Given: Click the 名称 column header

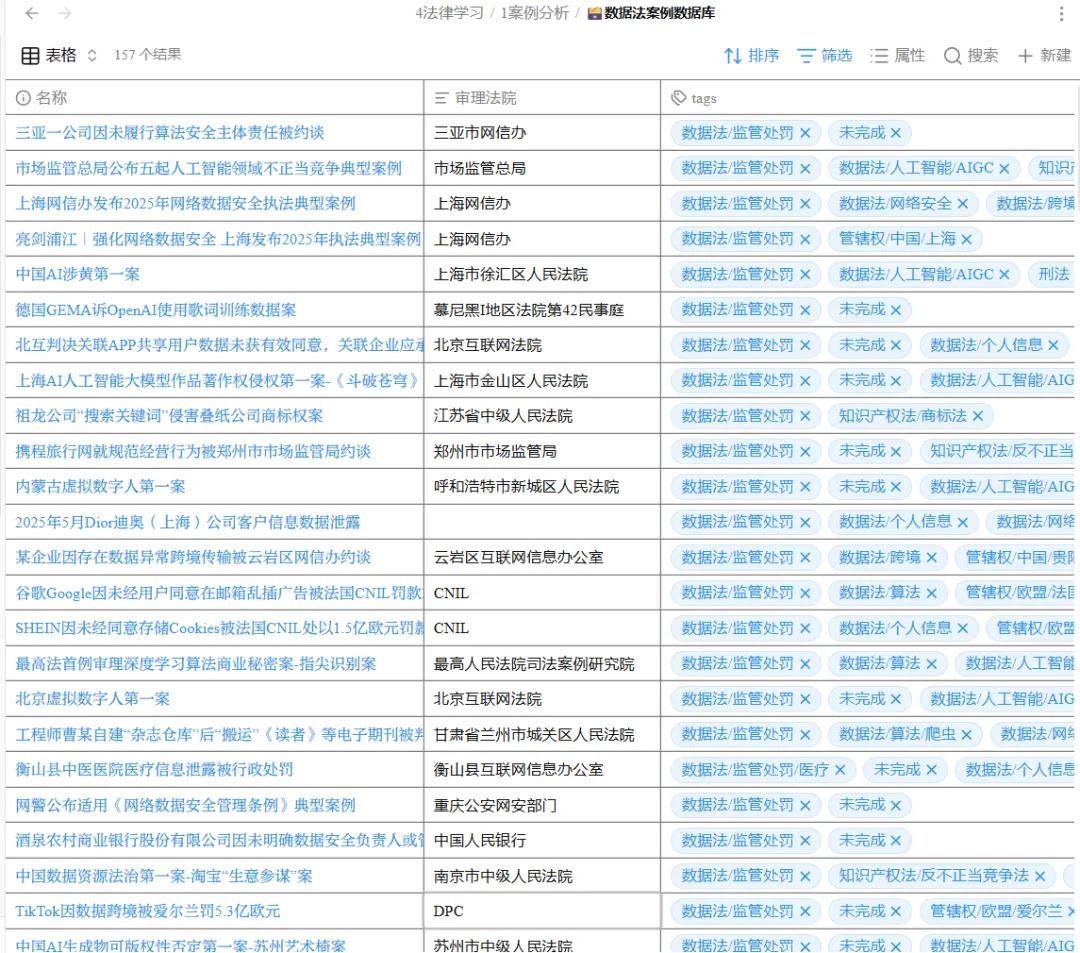Looking at the screenshot, I should [x=214, y=98].
